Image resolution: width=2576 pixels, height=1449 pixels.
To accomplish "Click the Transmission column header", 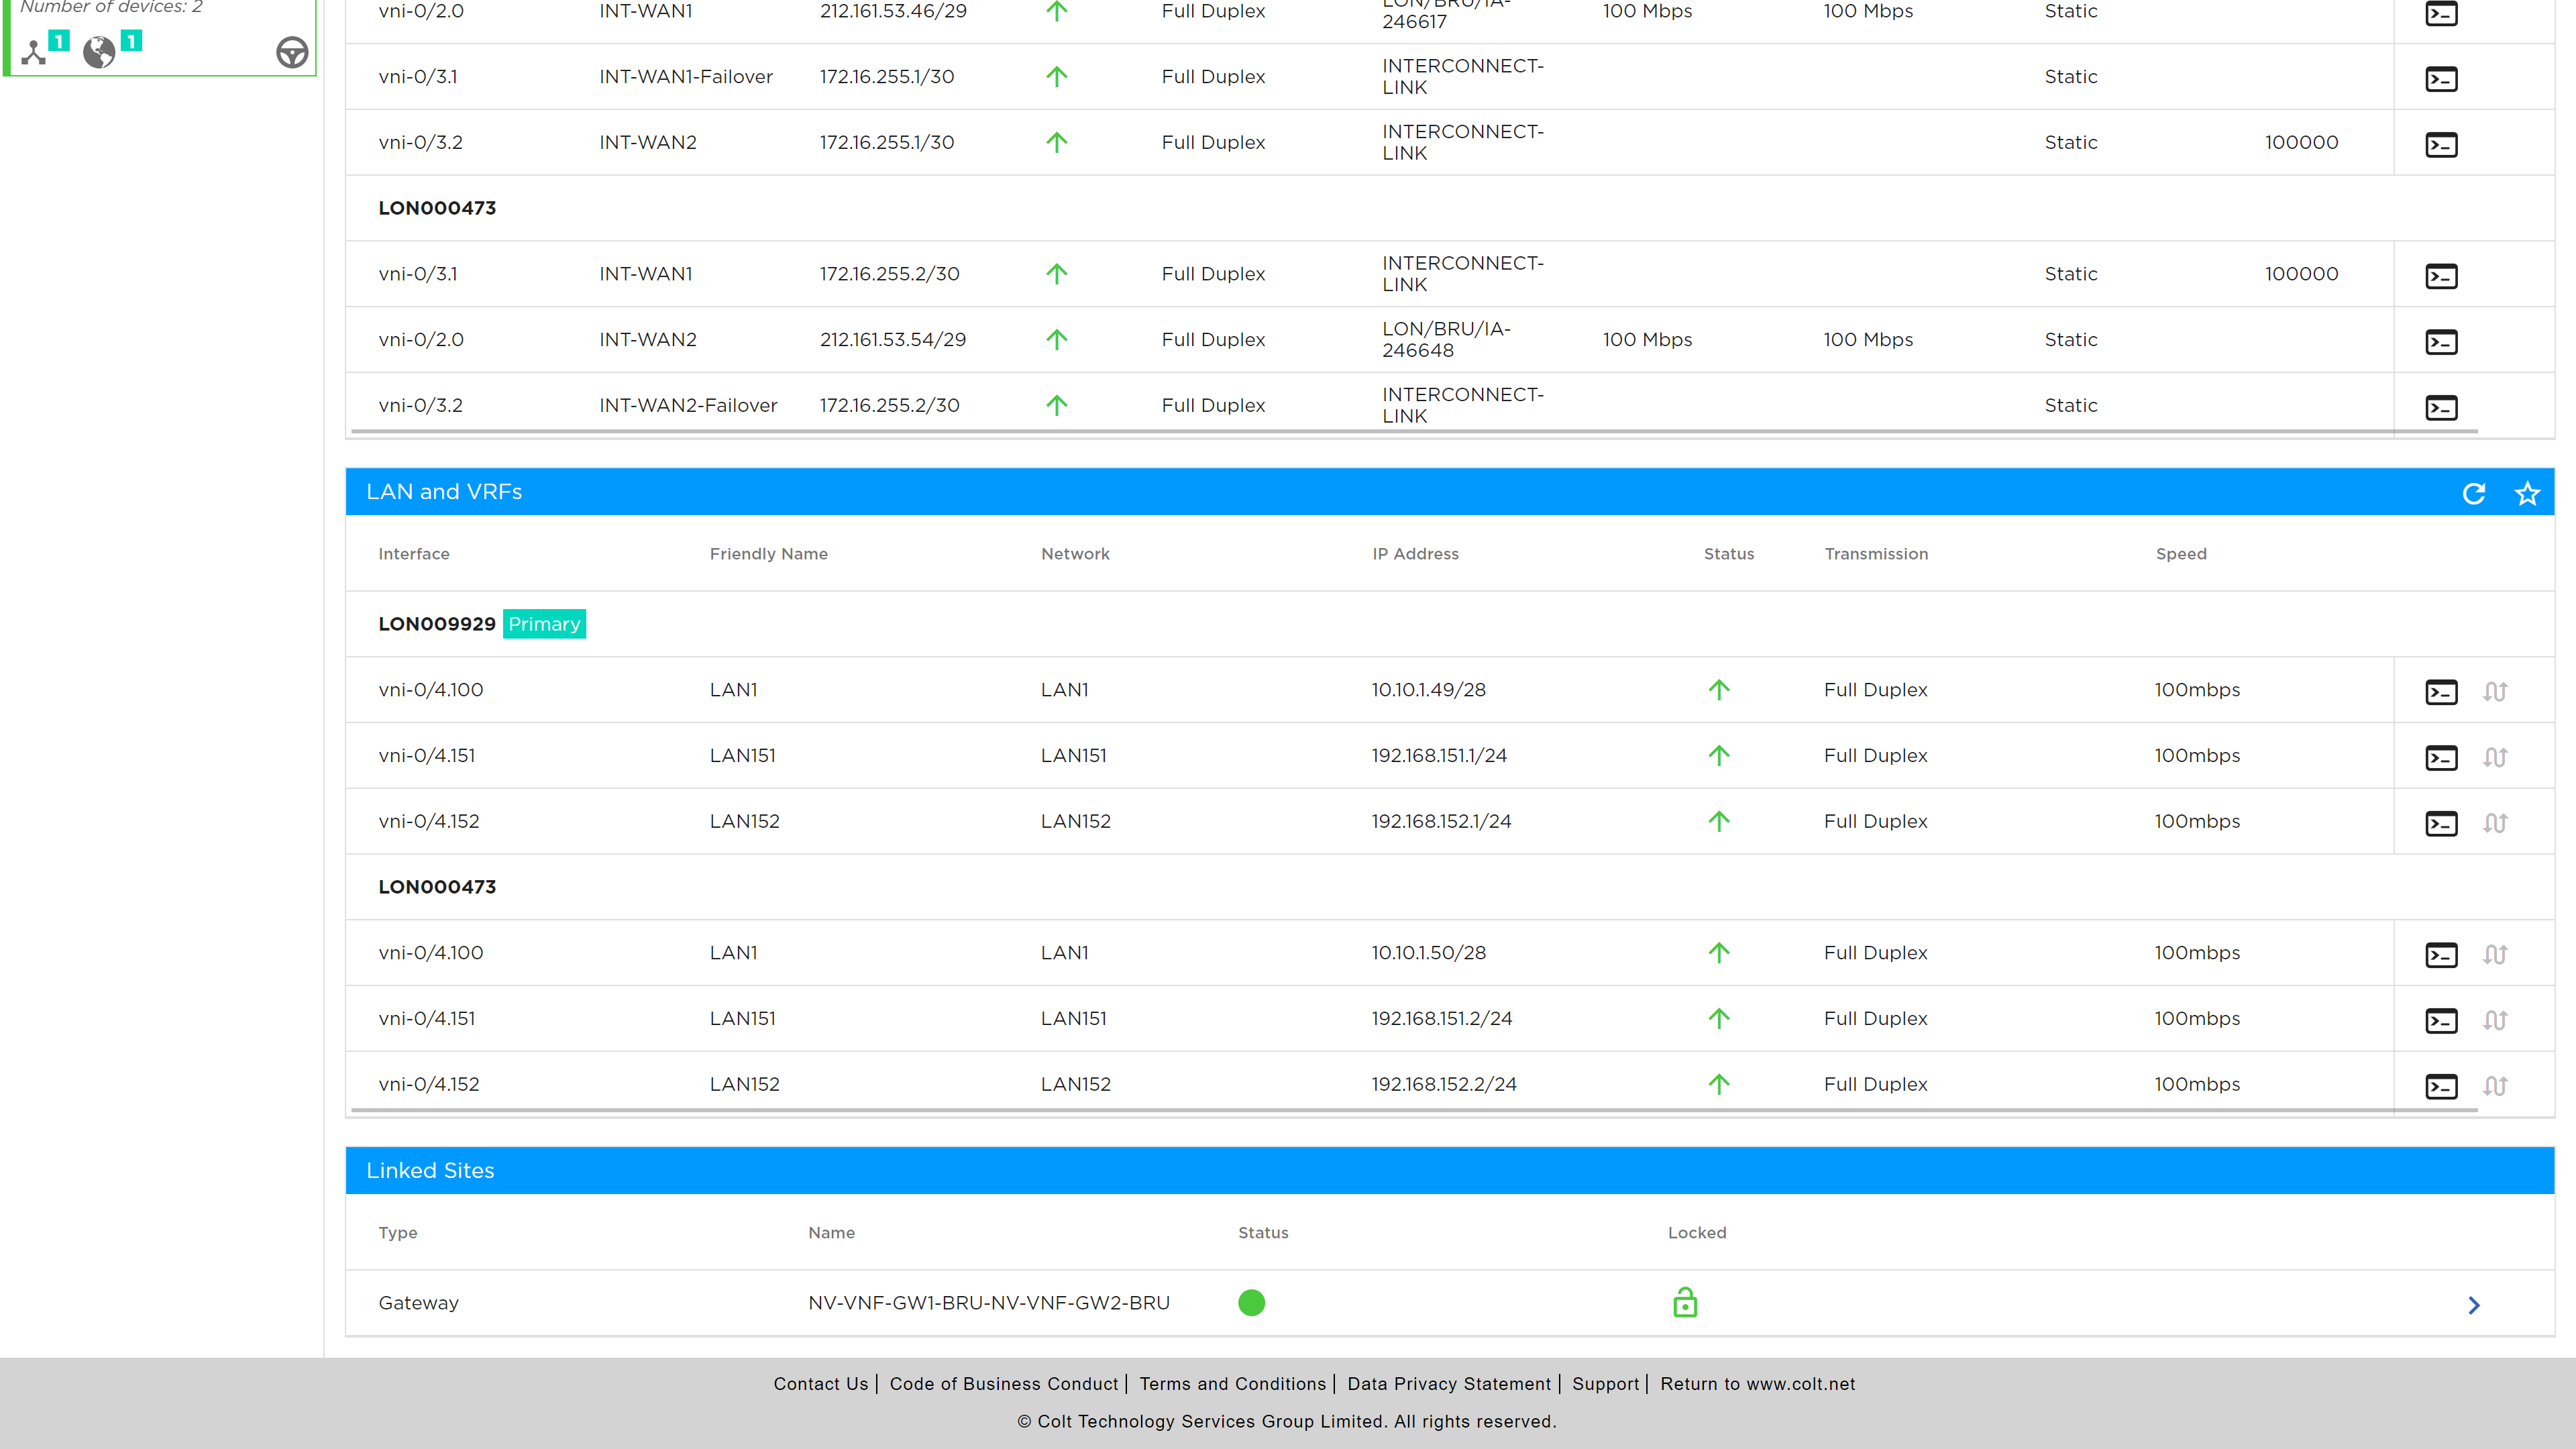I will coord(1876,554).
